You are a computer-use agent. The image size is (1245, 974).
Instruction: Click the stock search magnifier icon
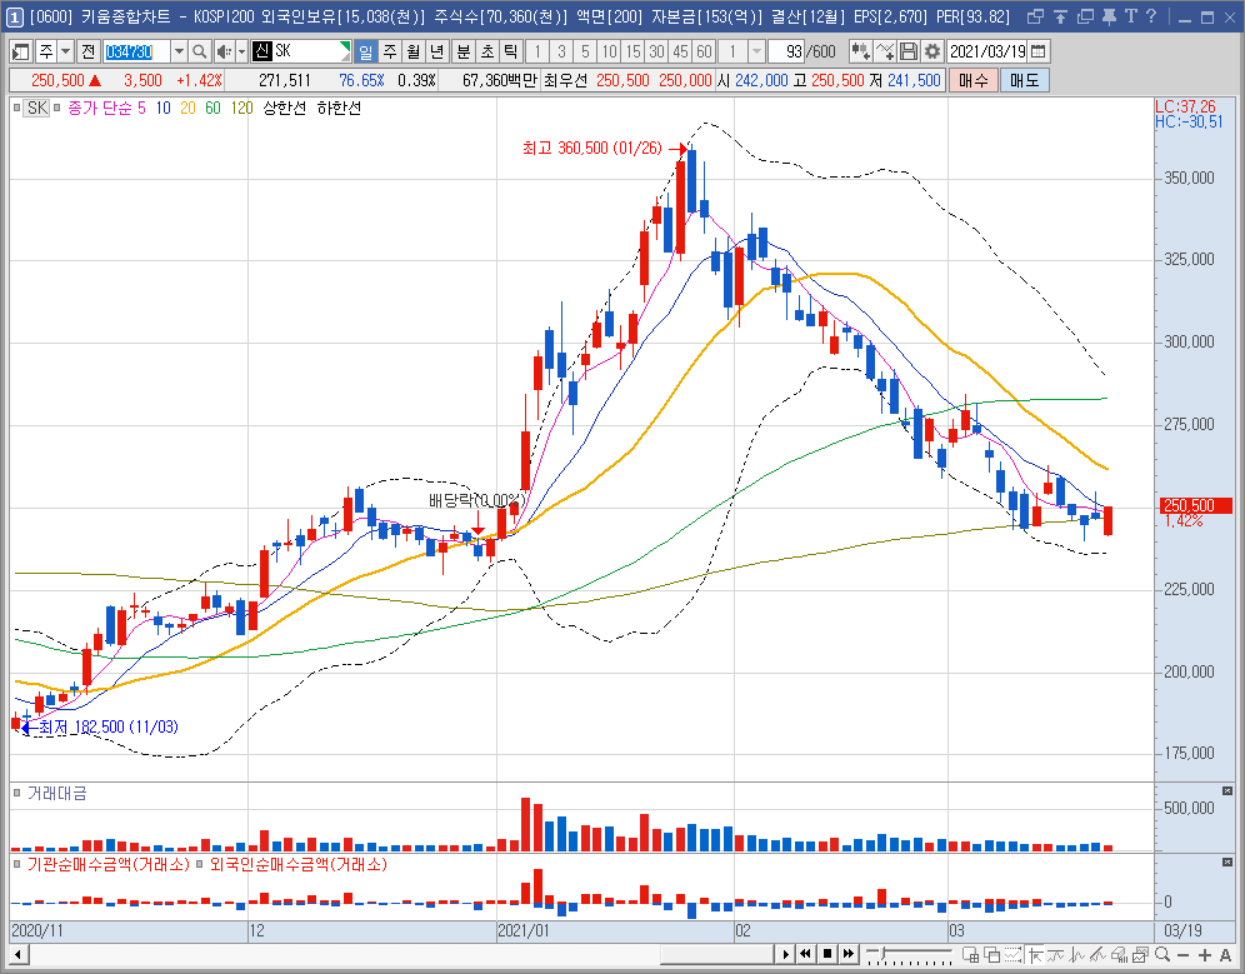(x=200, y=51)
